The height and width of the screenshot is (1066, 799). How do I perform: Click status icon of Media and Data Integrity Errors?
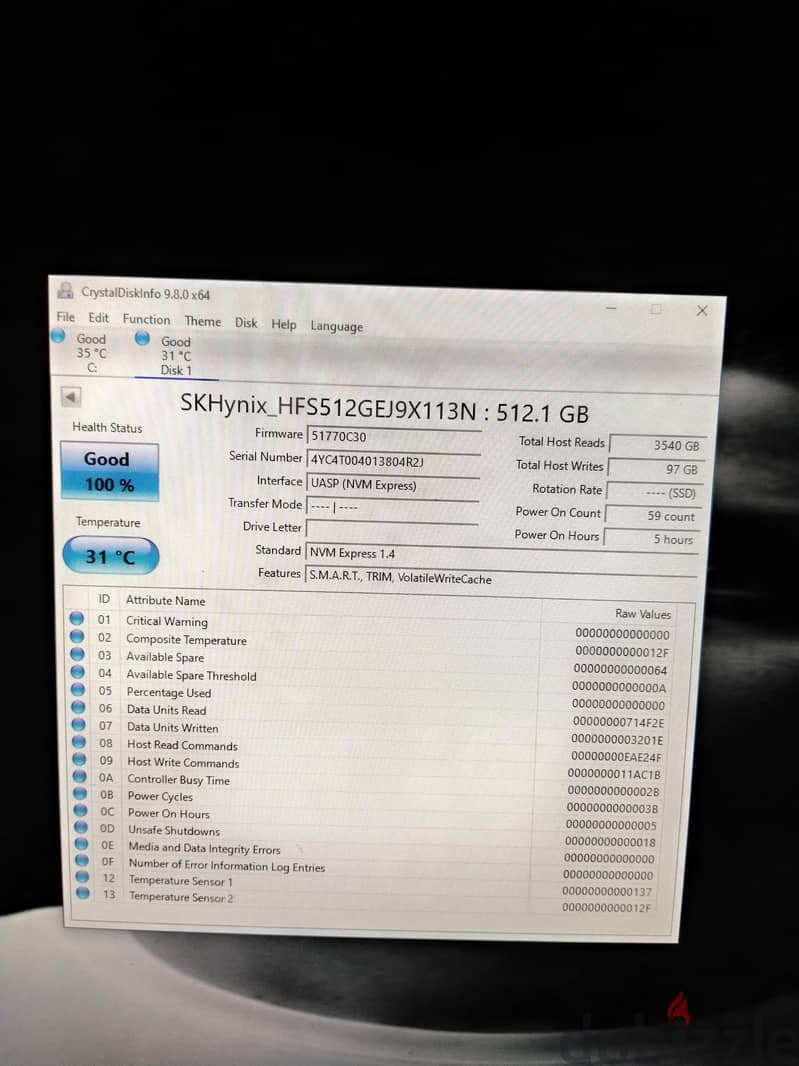82,844
